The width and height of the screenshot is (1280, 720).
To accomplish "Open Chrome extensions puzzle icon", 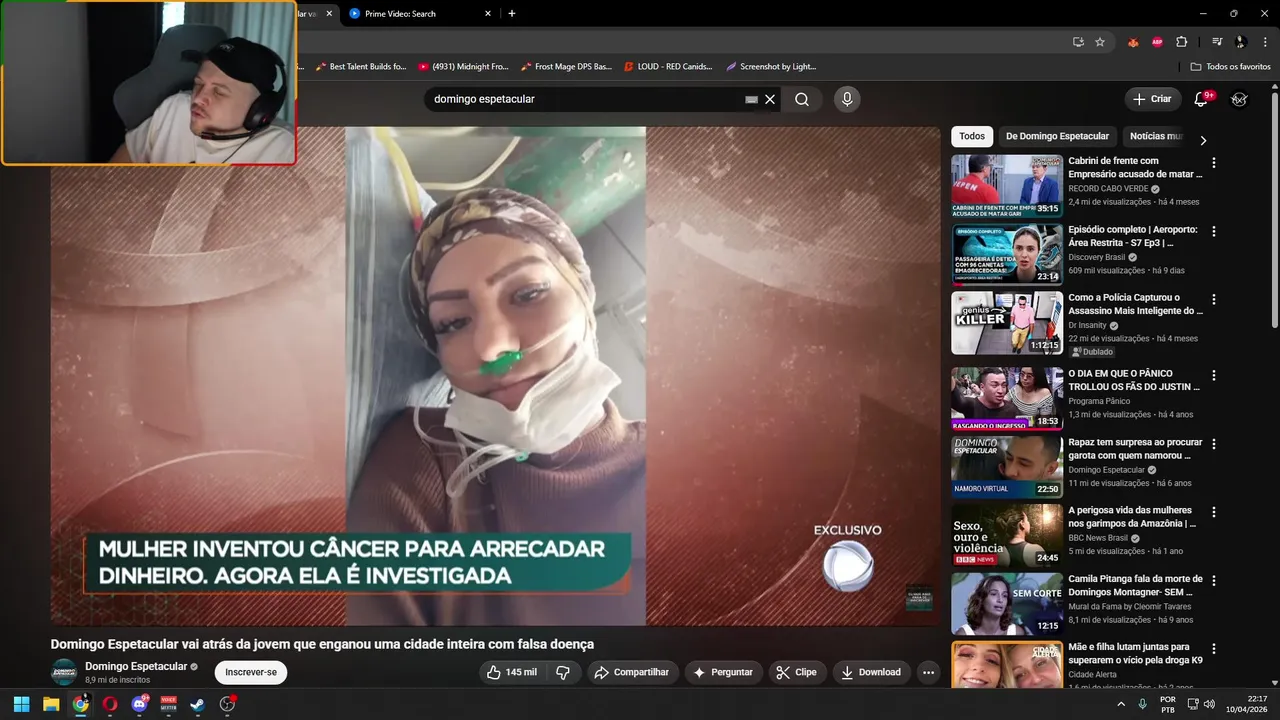I will click(1182, 42).
